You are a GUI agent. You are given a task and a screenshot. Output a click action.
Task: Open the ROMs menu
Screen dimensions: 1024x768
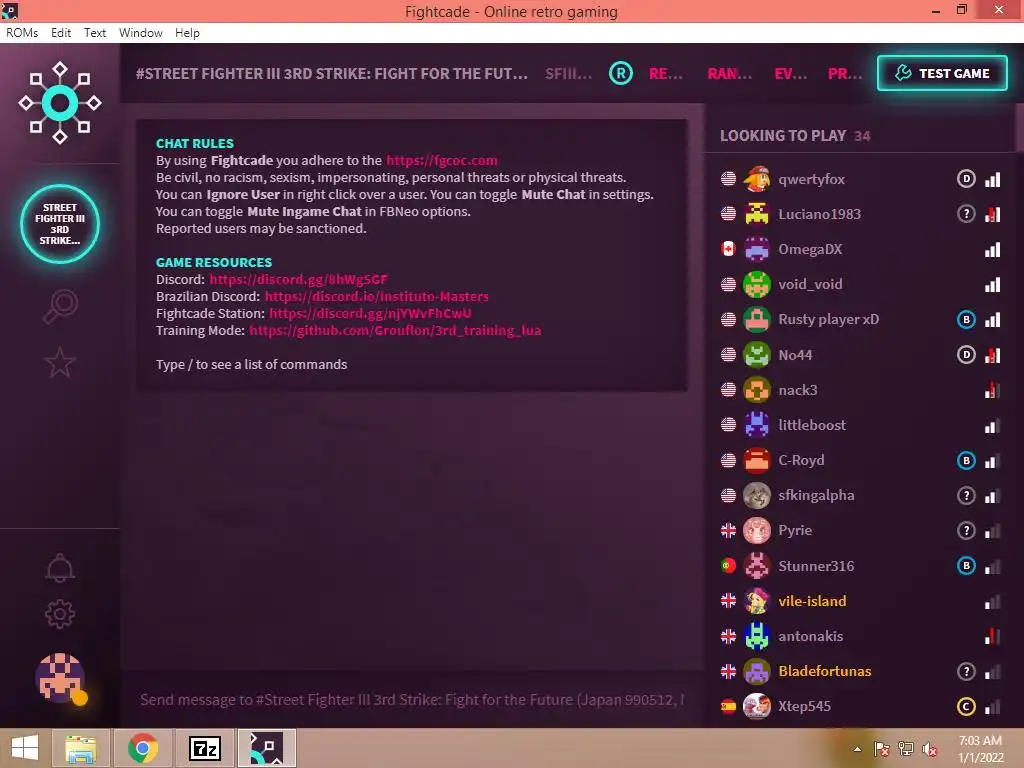click(22, 33)
